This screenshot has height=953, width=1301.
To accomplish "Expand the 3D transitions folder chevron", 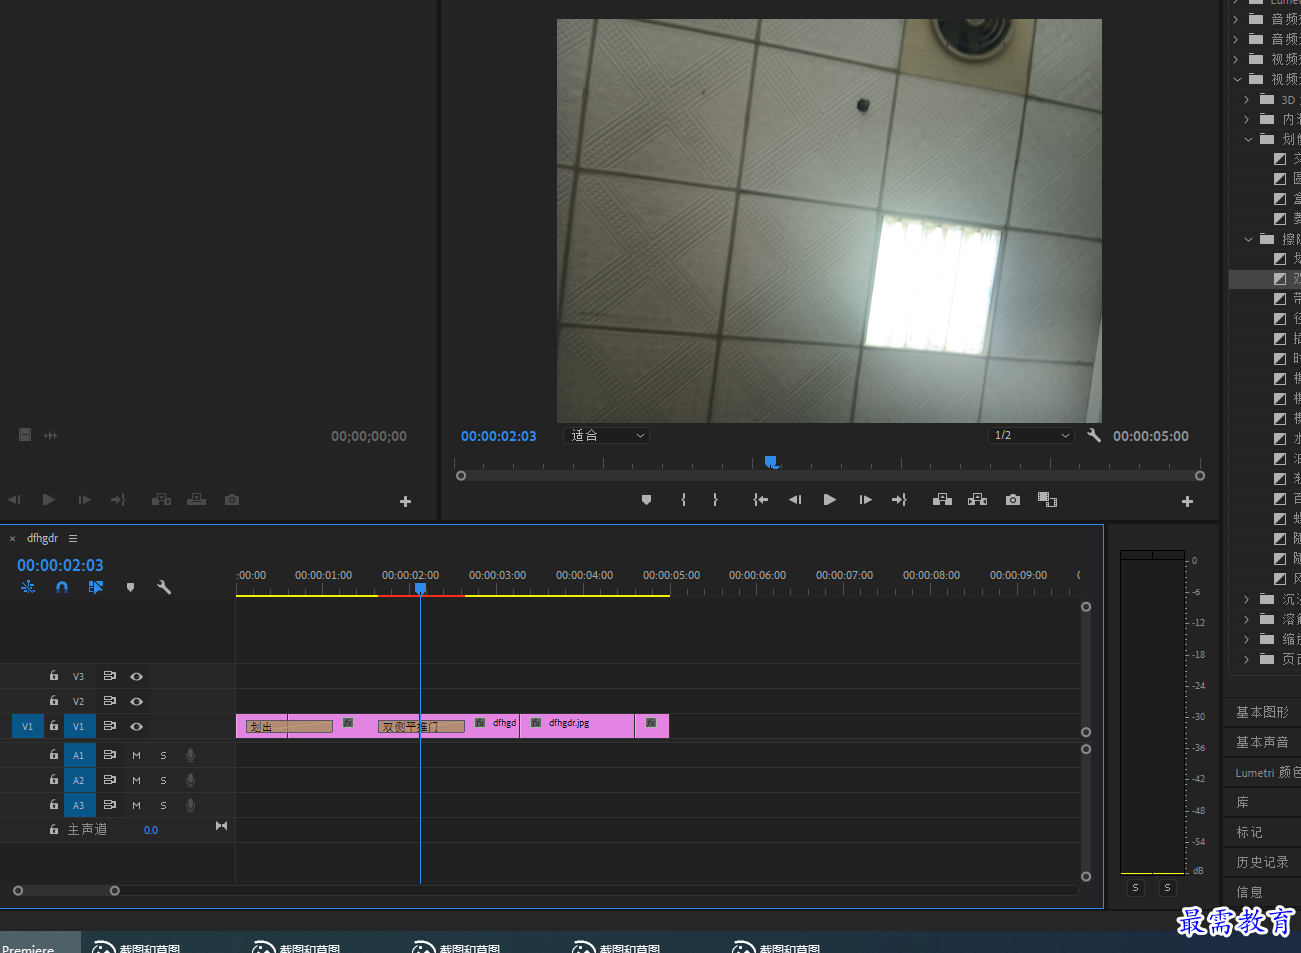I will 1247,99.
